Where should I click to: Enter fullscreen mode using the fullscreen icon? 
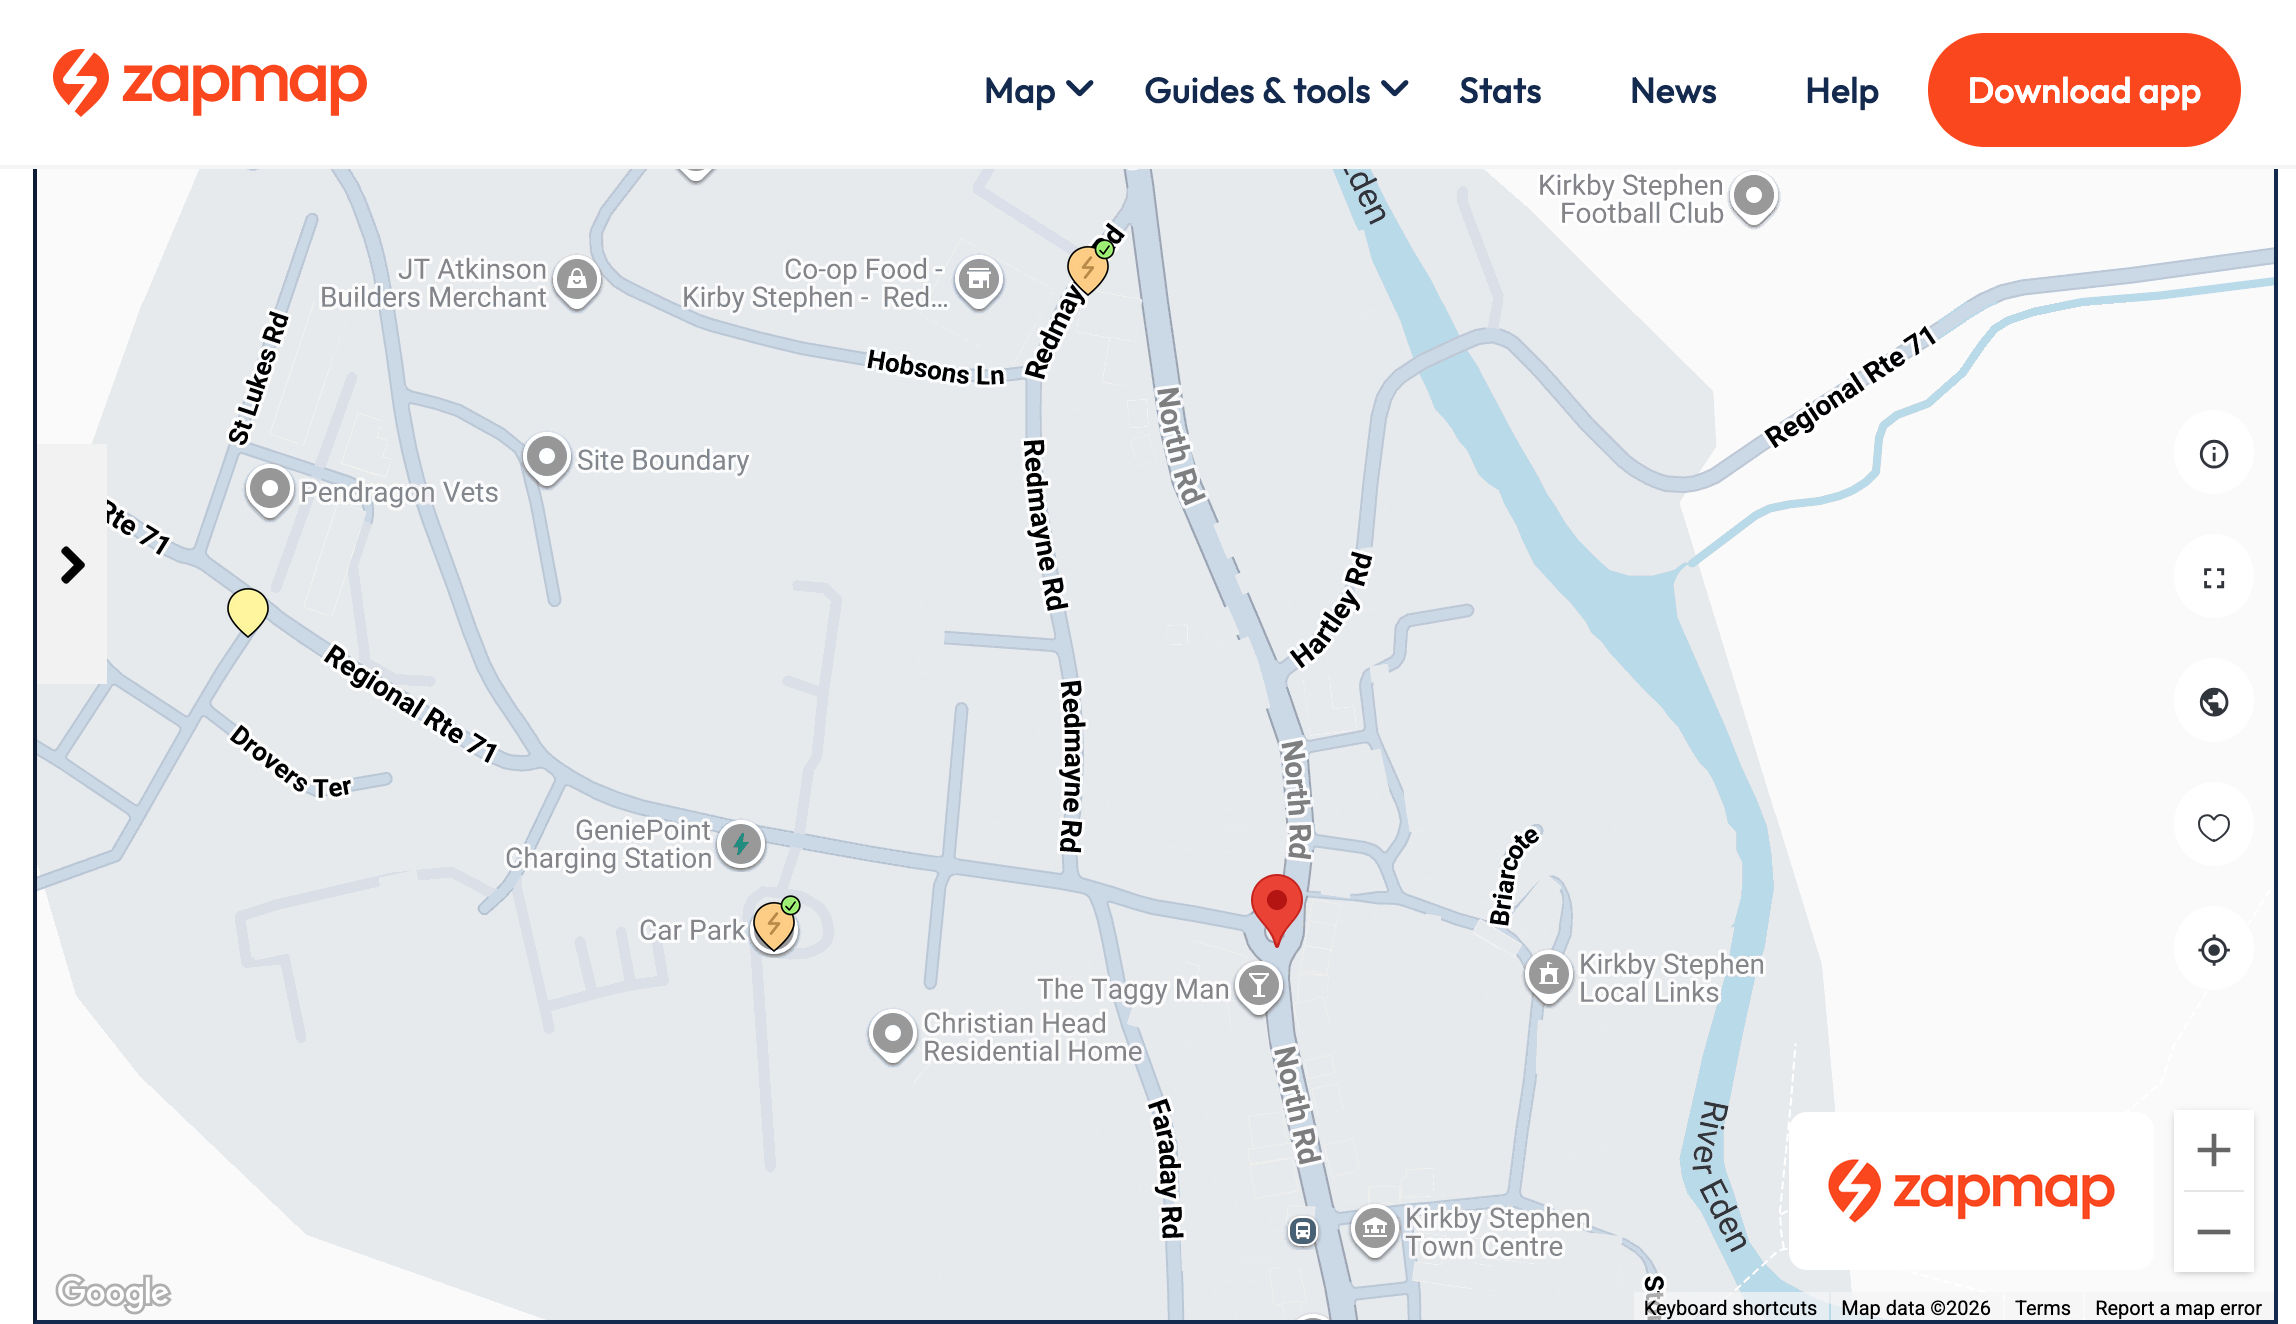click(x=2213, y=578)
